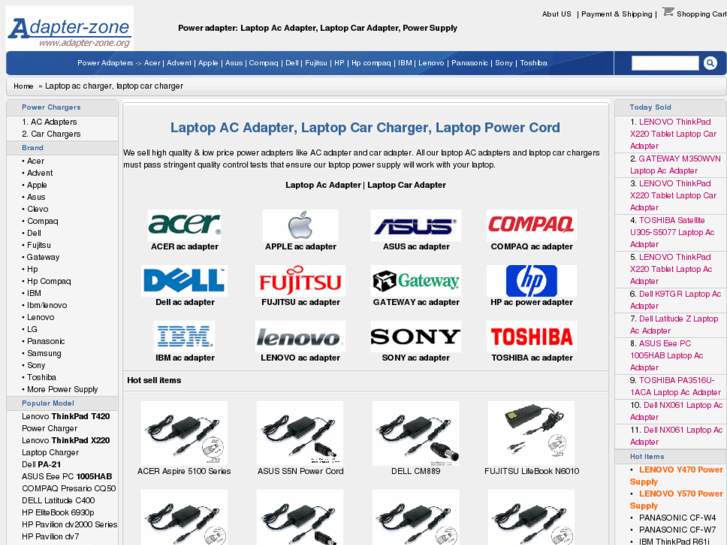Choose Ibm/lenovo in the Brand sidebar
Screen dimensions: 727x545
point(47,305)
